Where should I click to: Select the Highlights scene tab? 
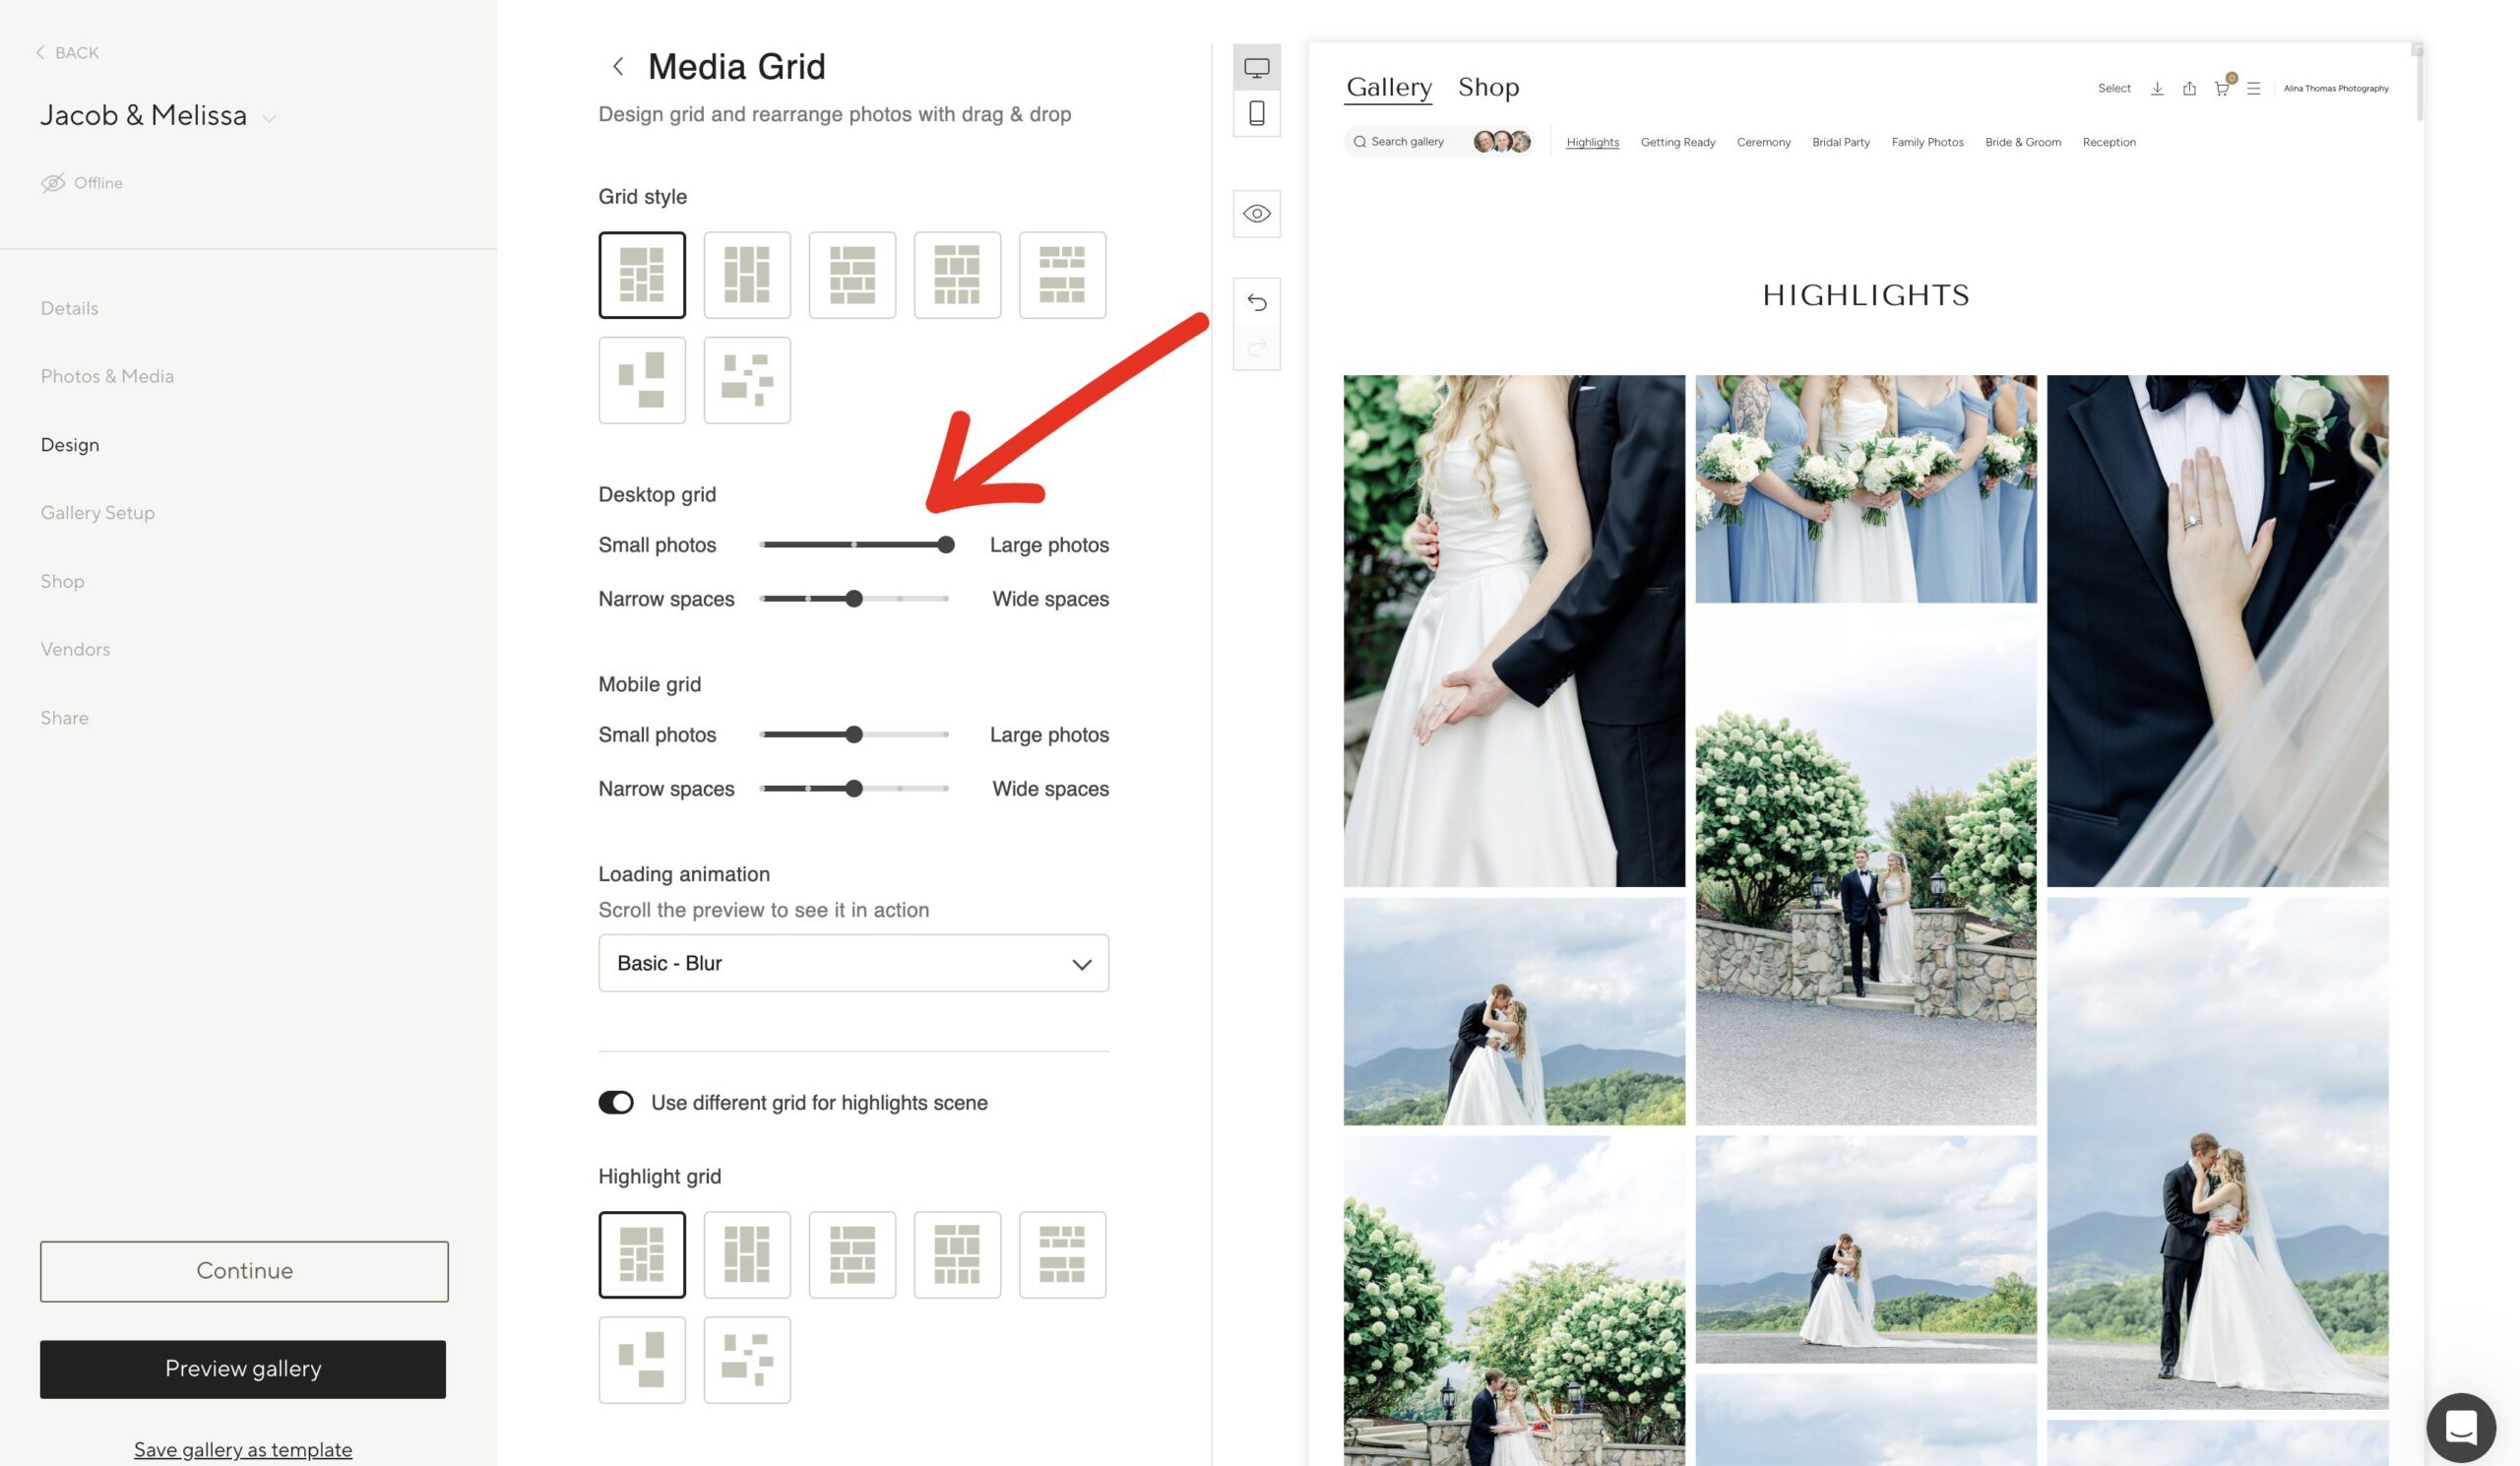click(1592, 142)
